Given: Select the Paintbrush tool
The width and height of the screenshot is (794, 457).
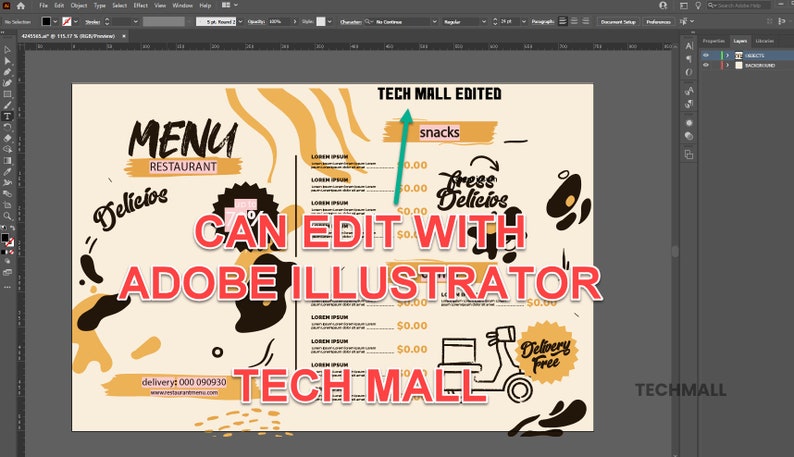Looking at the screenshot, I should click(x=7, y=105).
